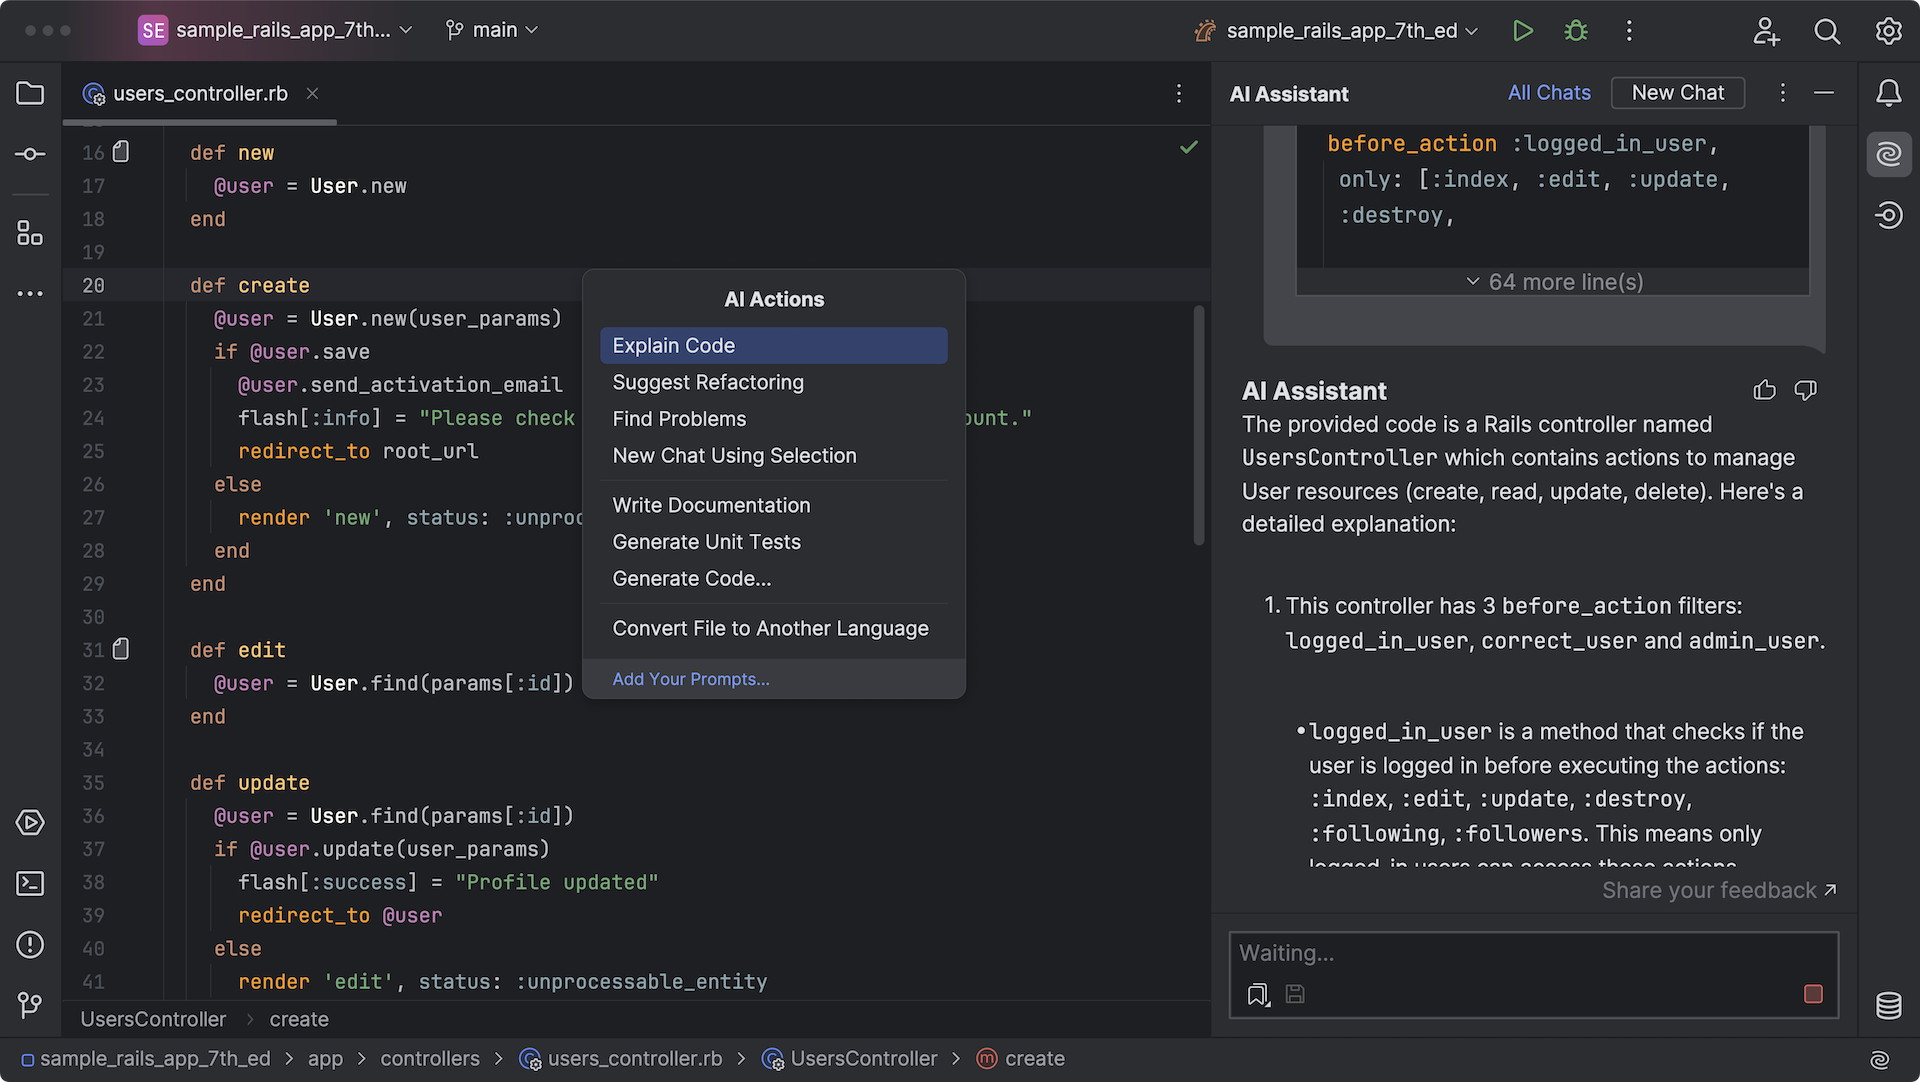Open the Project tool window
This screenshot has height=1082, width=1920.
click(x=30, y=93)
